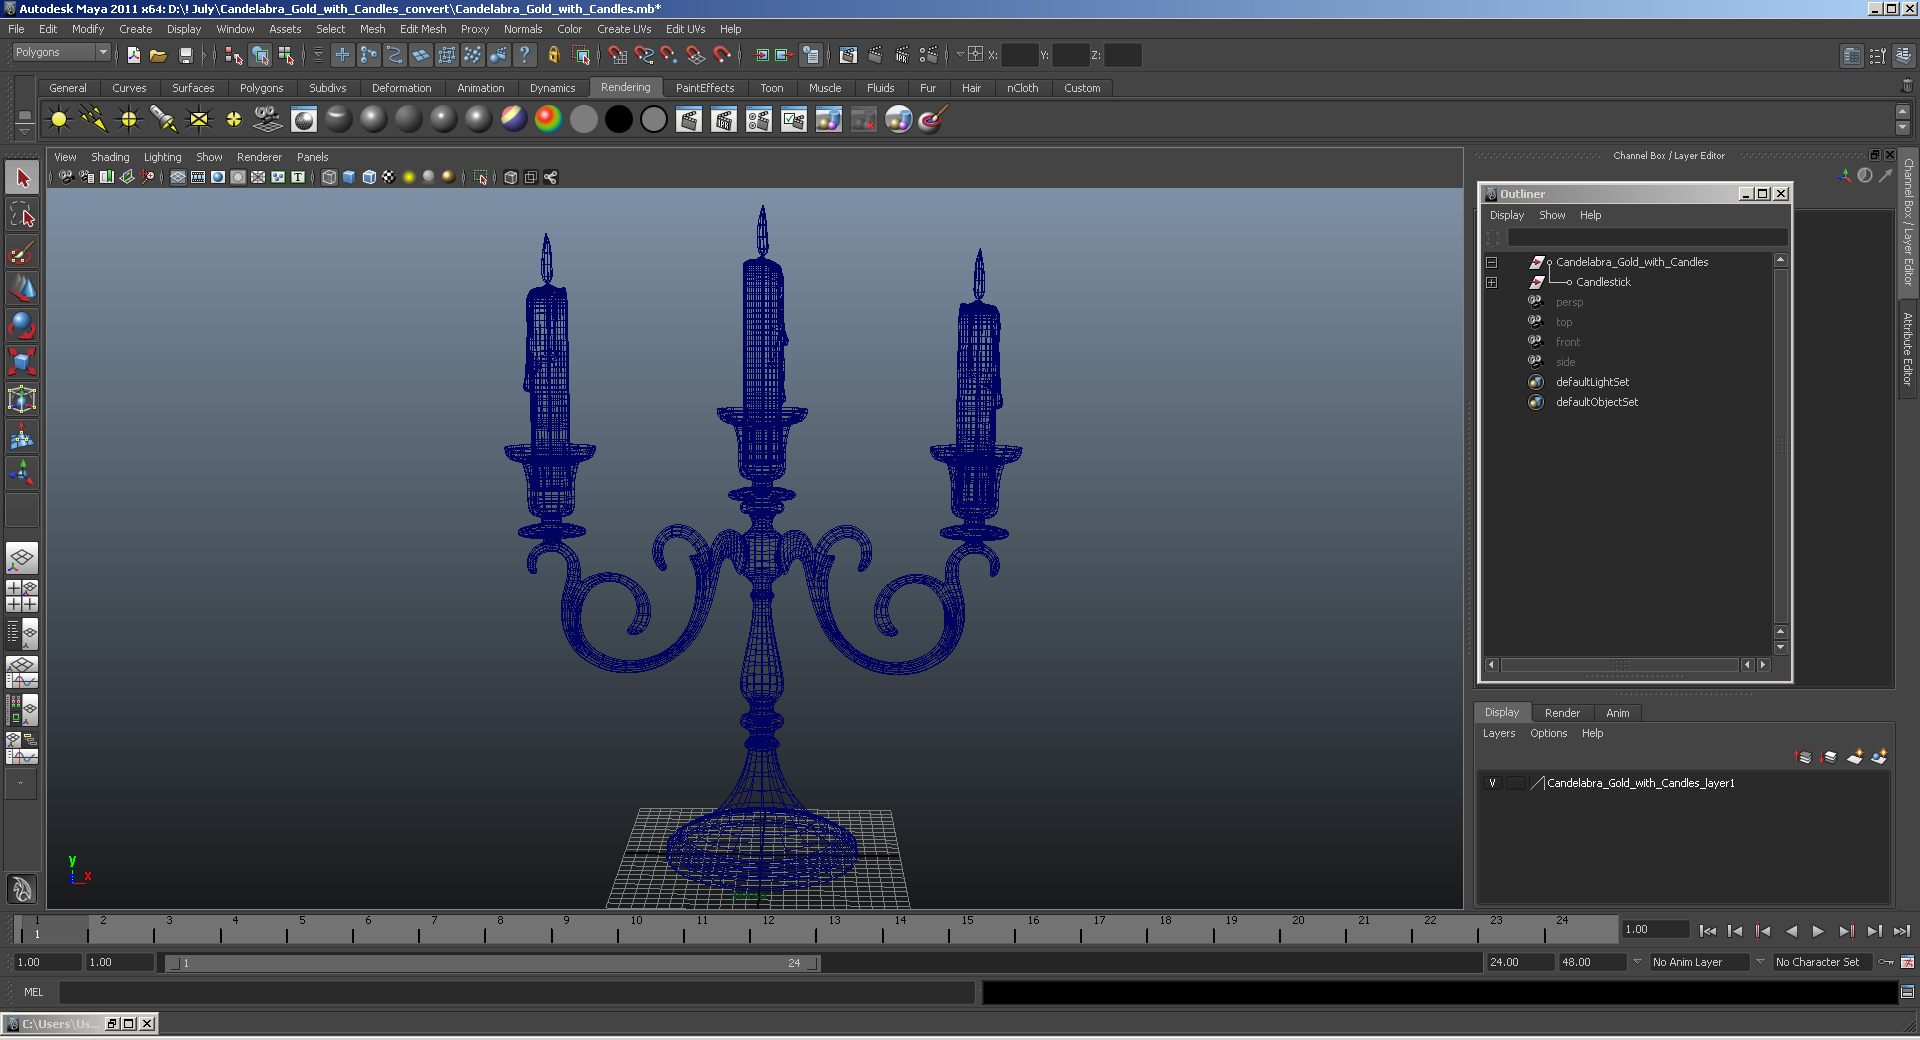
Task: Toggle isolate select in viewport toolbar
Action: coord(480,177)
